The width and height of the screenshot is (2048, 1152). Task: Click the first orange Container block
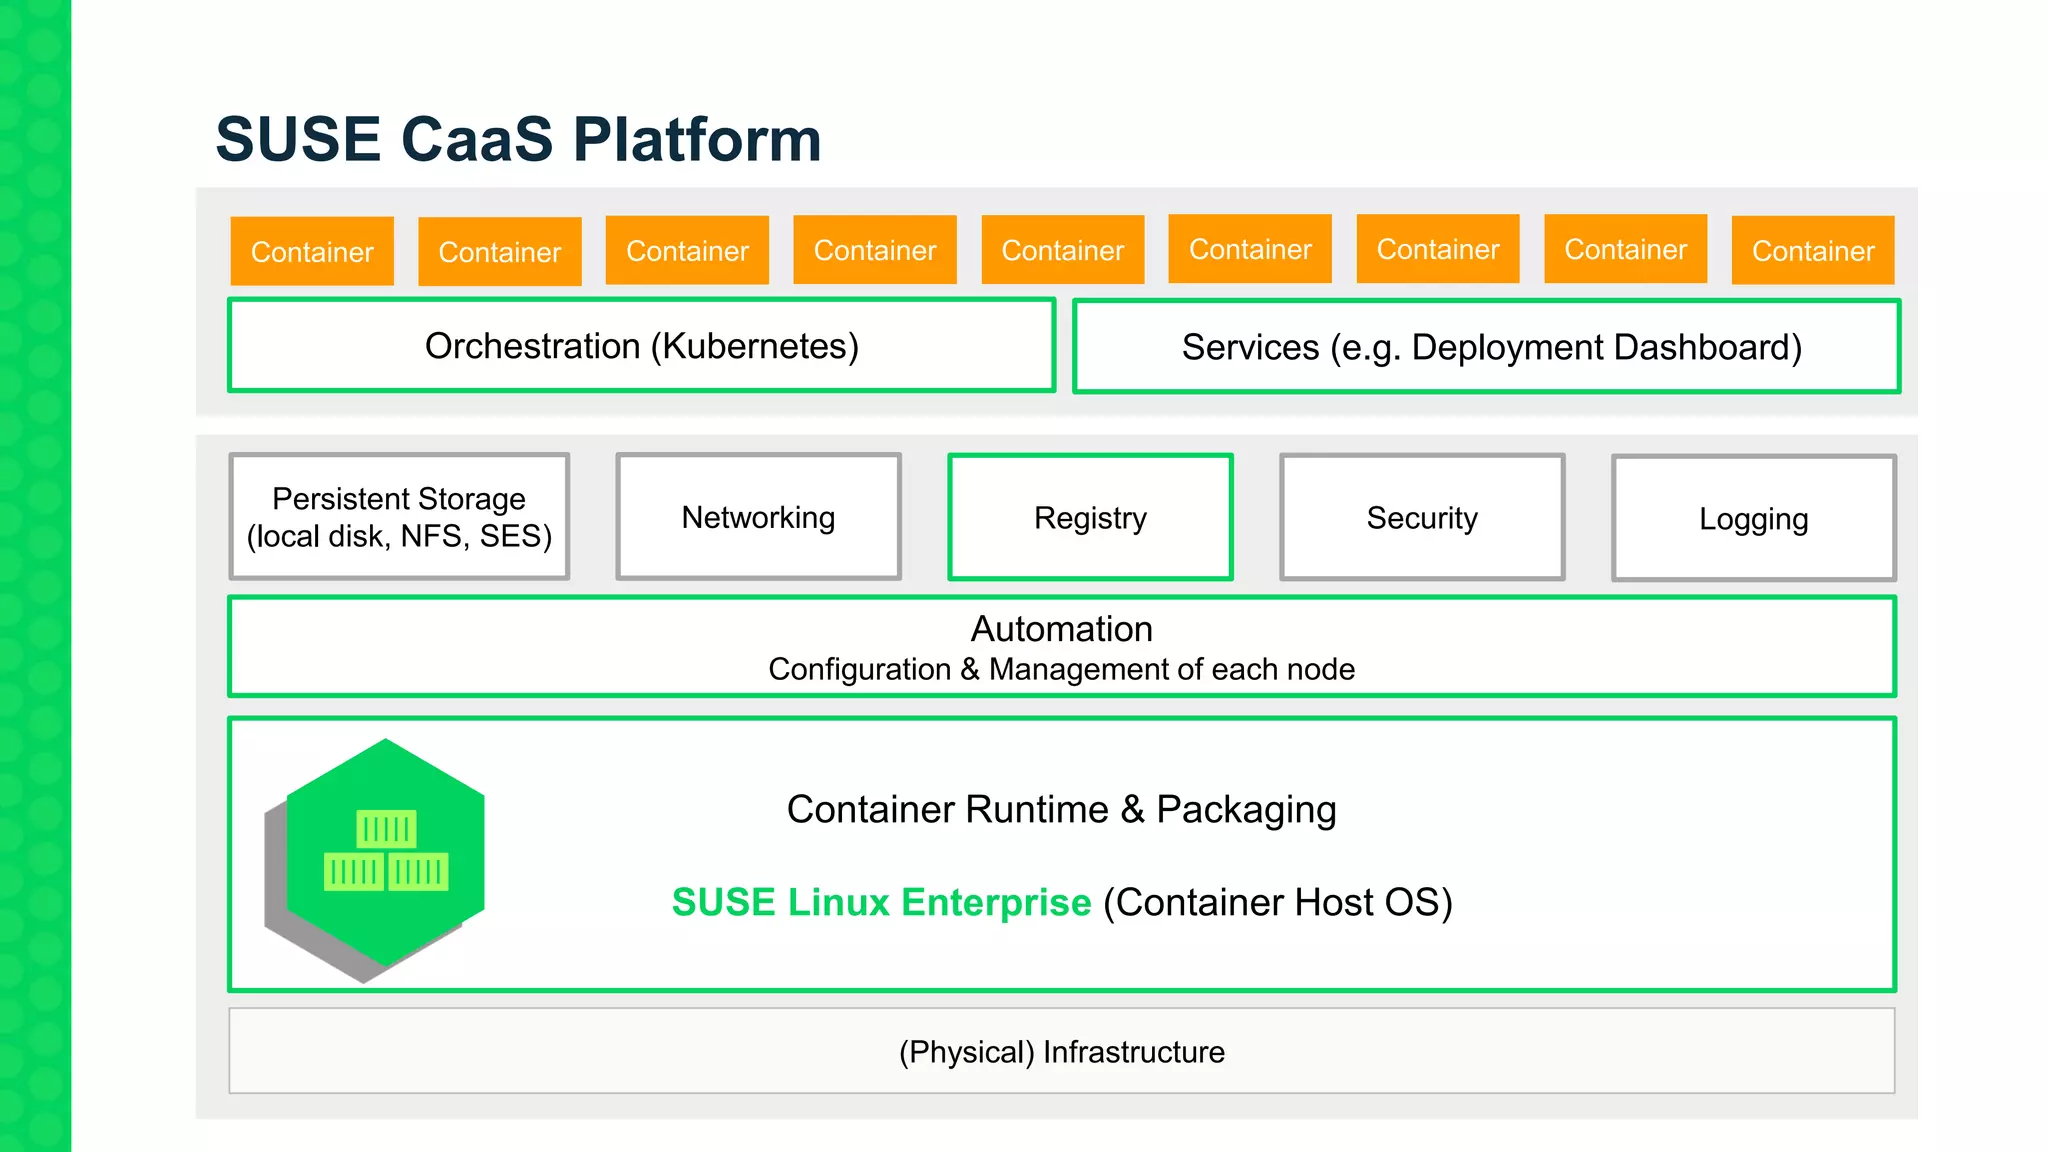click(x=312, y=251)
